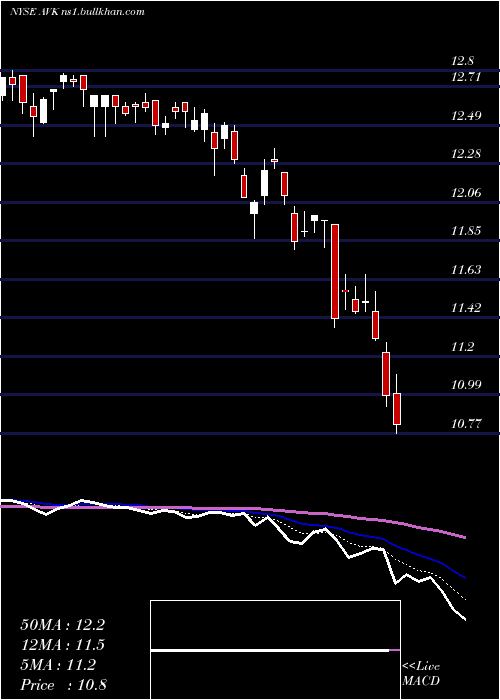The width and height of the screenshot is (500, 700).
Task: Click the 10.77 price axis label
Action: [x=466, y=424]
